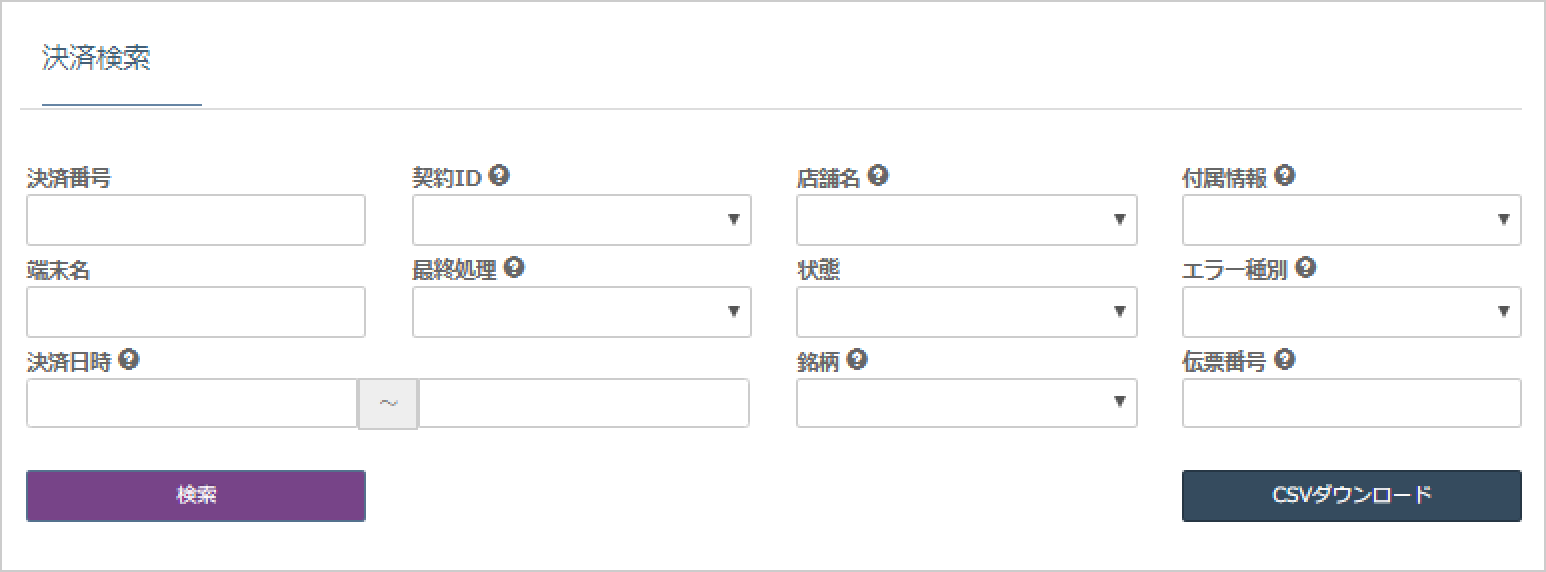Click help icon next to 伝票番号

[1285, 360]
